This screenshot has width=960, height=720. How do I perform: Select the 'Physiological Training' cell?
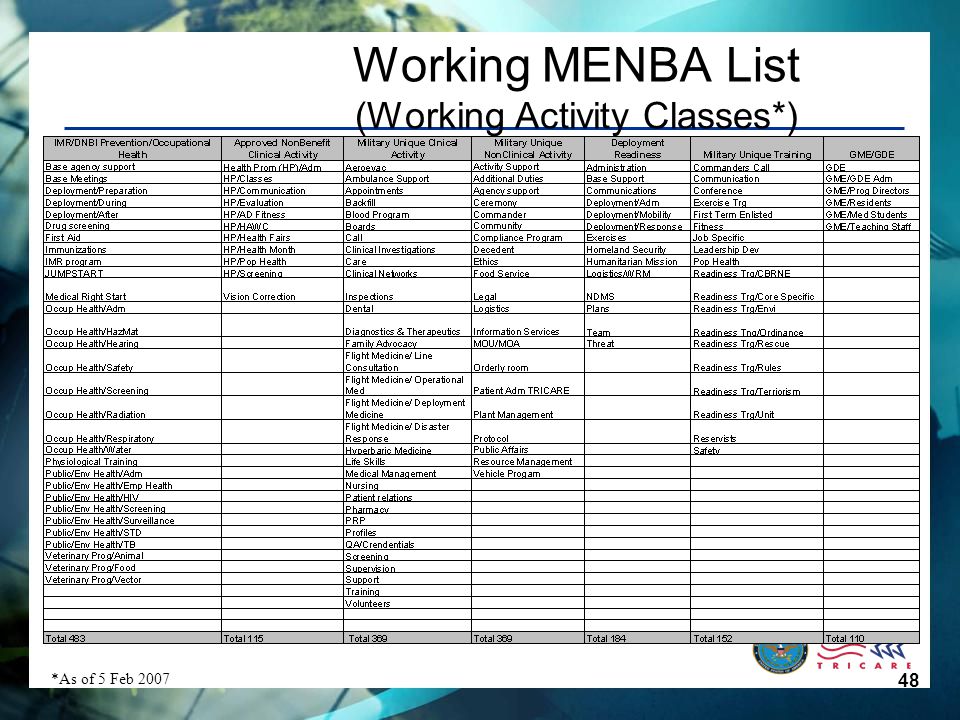[x=132, y=462]
